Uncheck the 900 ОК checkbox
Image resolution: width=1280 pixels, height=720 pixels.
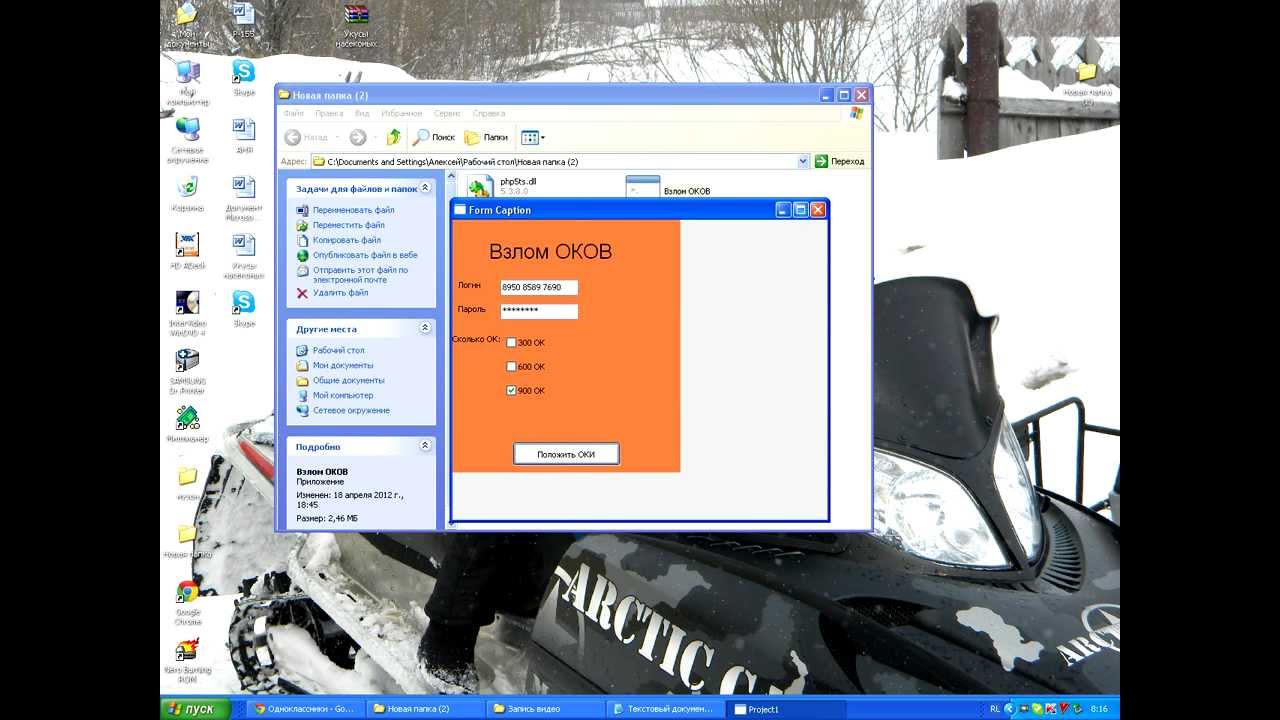(x=511, y=391)
